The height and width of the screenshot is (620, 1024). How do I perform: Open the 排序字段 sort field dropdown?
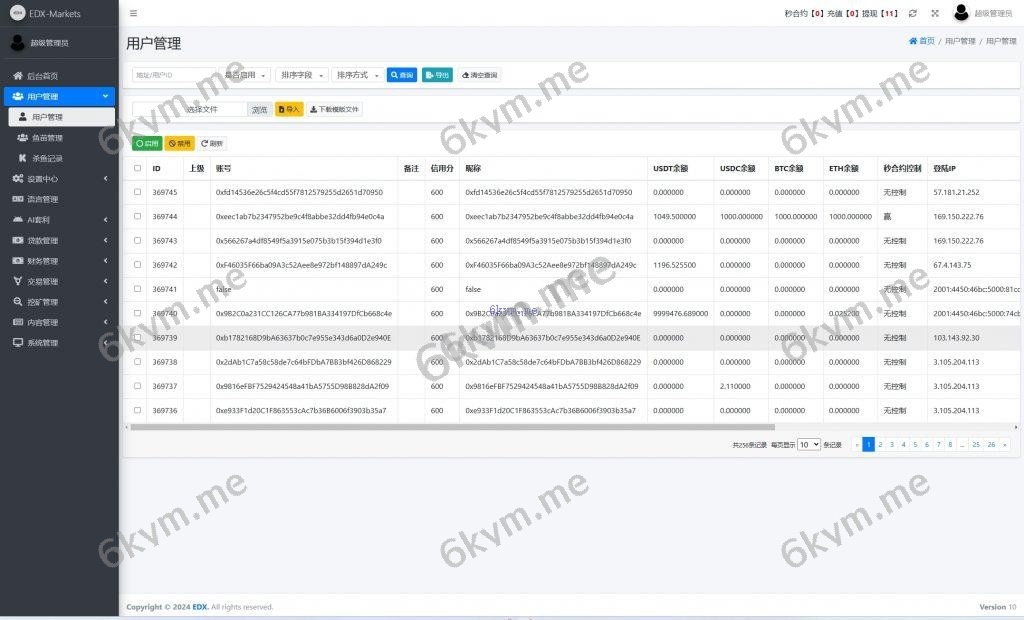(x=301, y=75)
